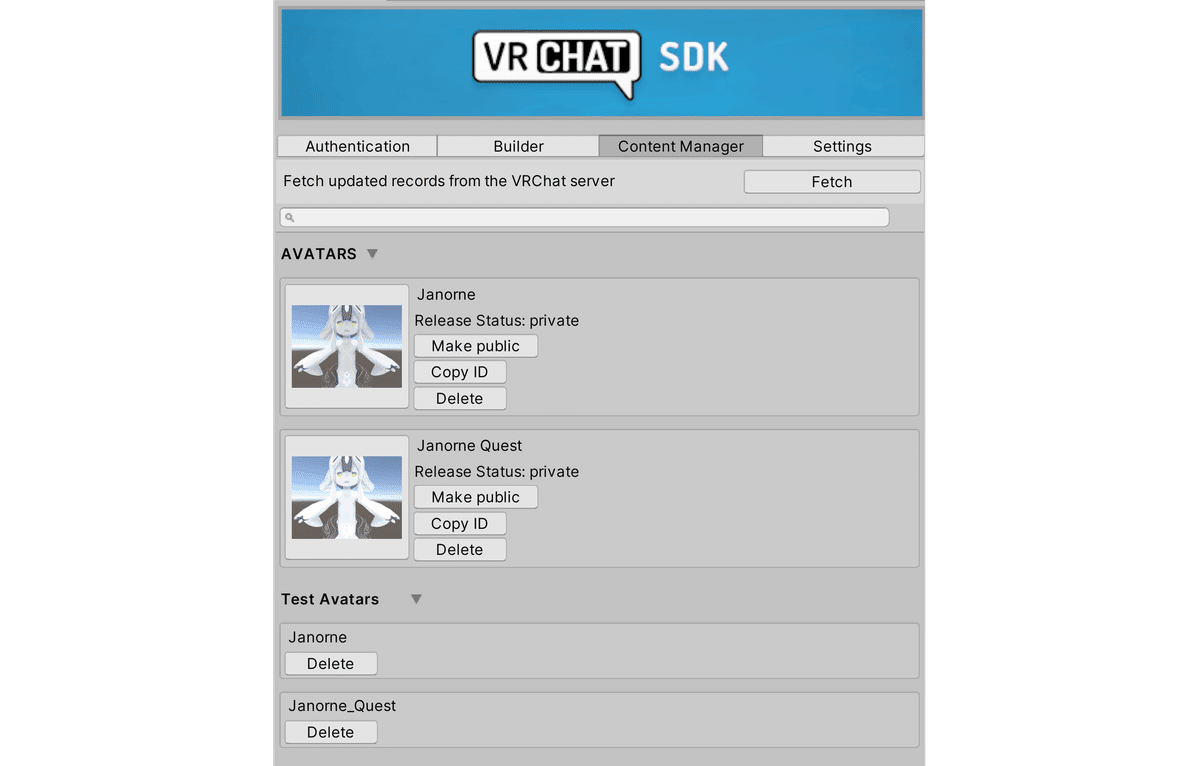The width and height of the screenshot is (1200, 766).
Task: Click the 'Janorne Quest' avatar name
Action: (469, 446)
